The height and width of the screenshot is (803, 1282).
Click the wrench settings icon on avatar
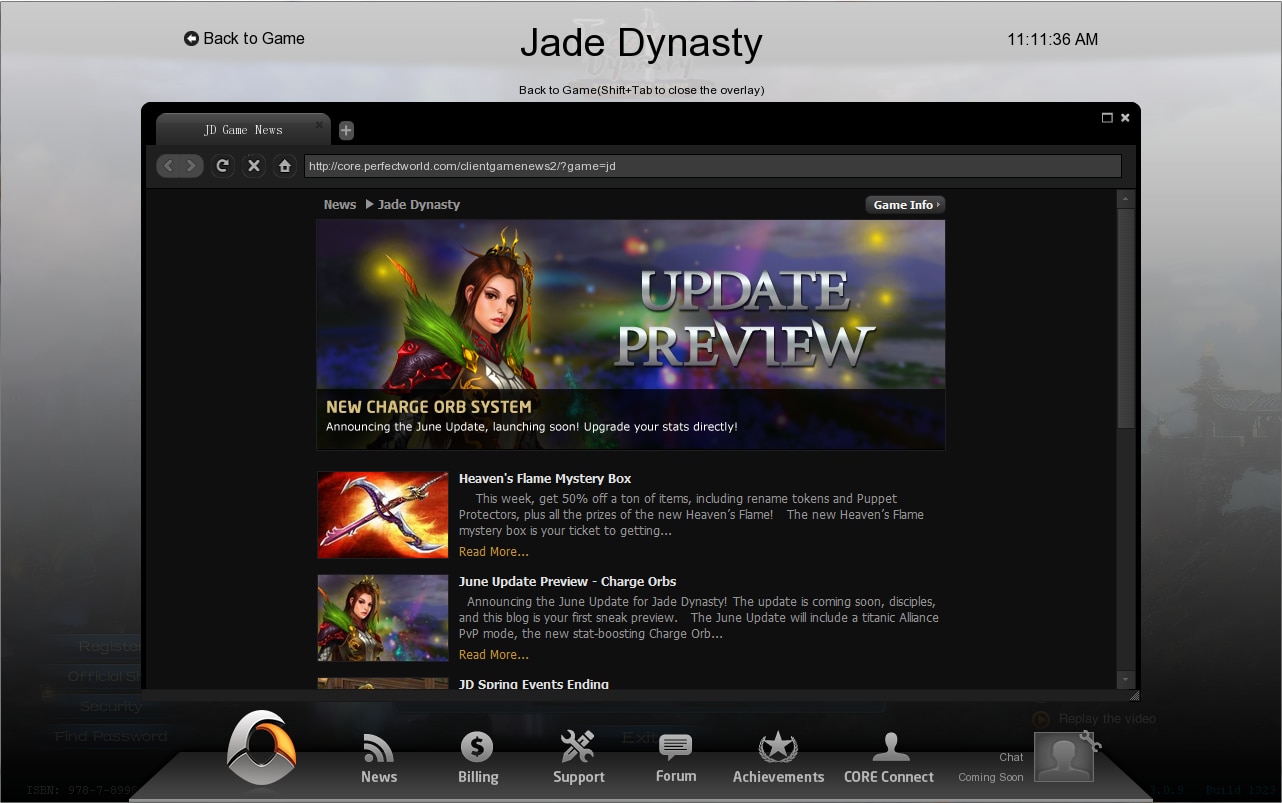(1090, 741)
